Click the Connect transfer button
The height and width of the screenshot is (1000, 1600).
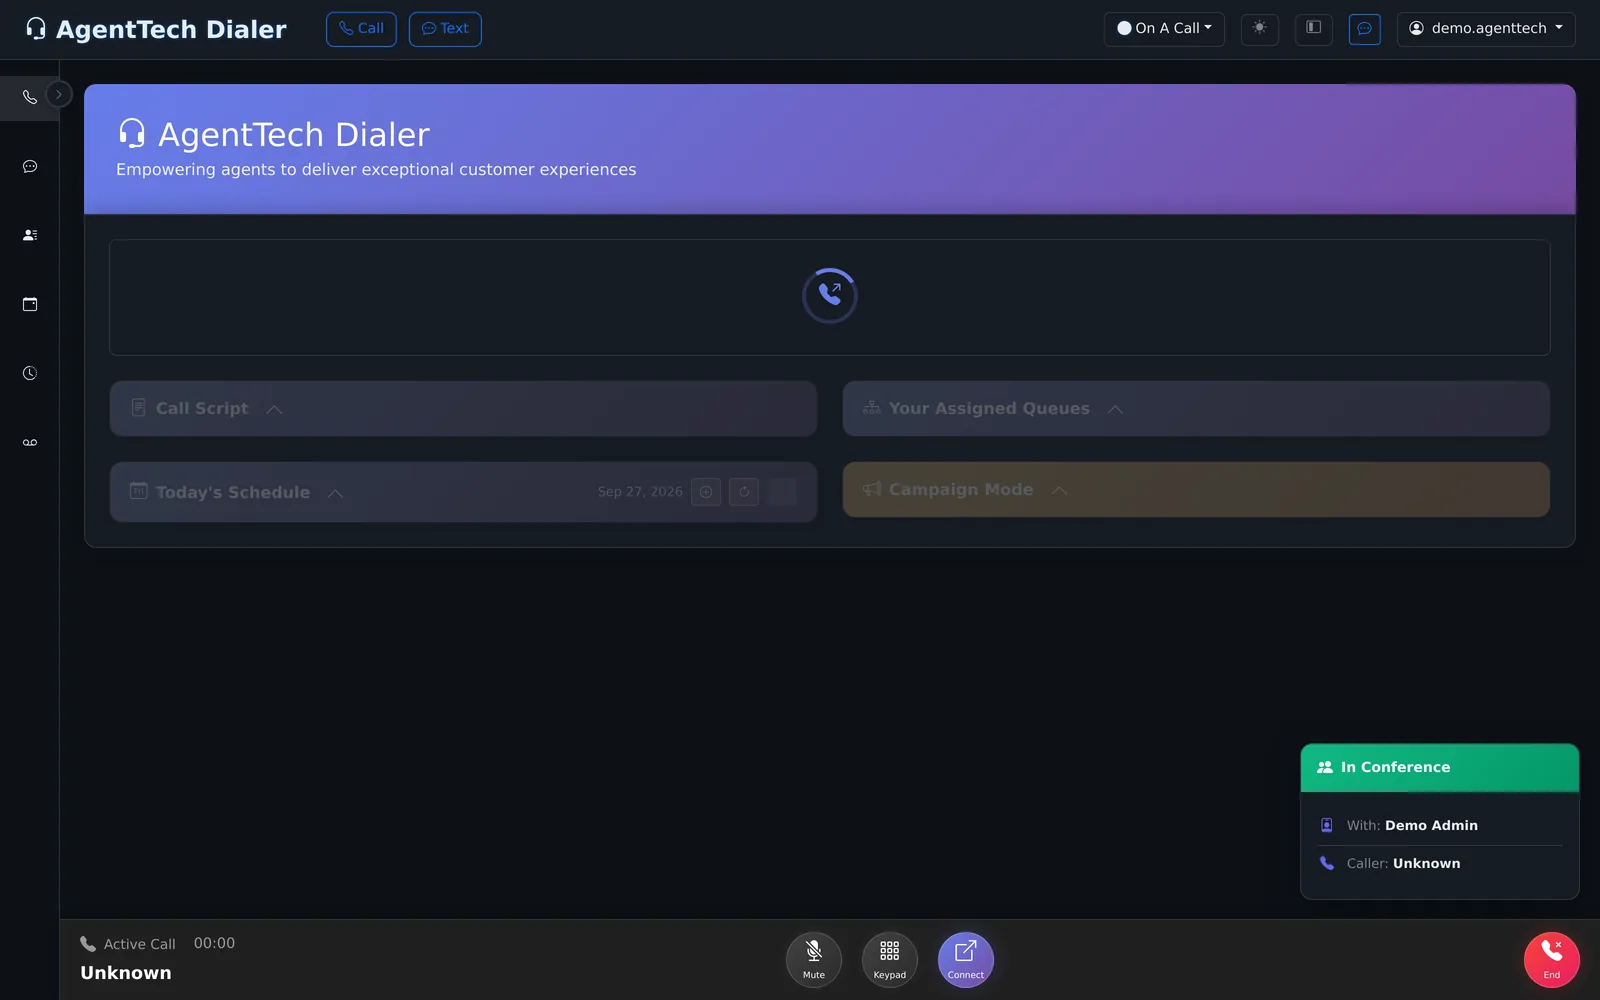[x=965, y=960]
